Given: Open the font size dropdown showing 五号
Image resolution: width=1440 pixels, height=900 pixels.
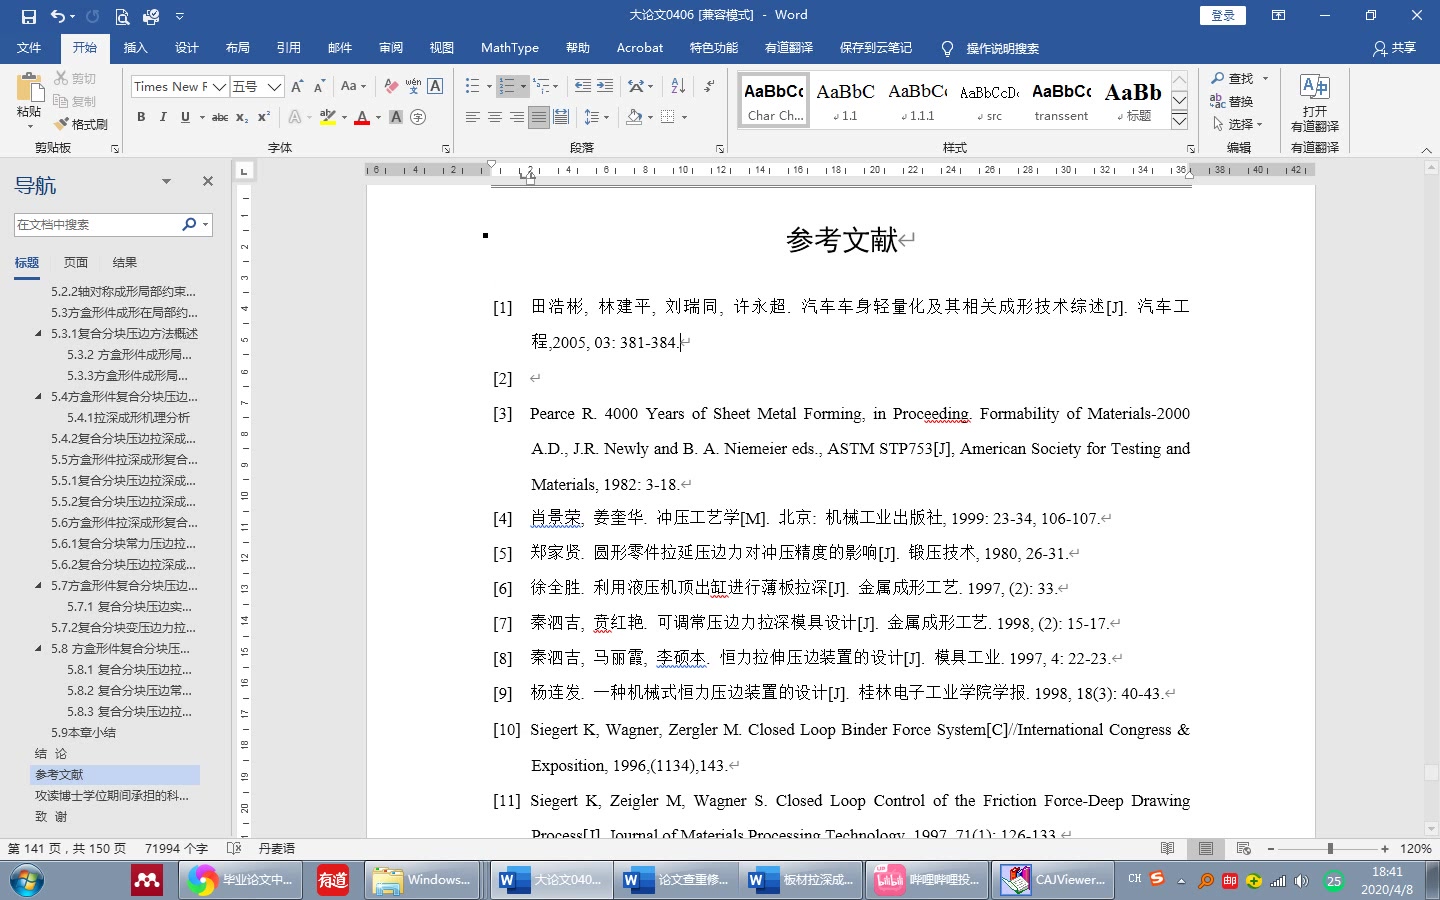Looking at the screenshot, I should click(274, 87).
